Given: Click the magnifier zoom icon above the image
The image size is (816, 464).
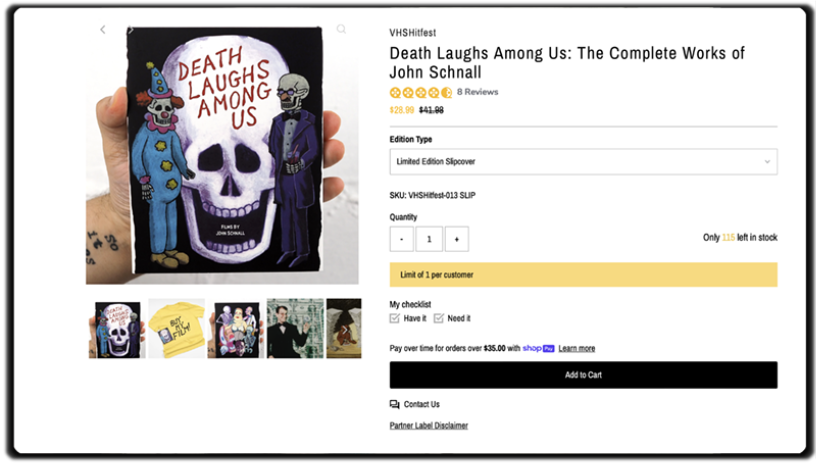Looking at the screenshot, I should point(341,30).
